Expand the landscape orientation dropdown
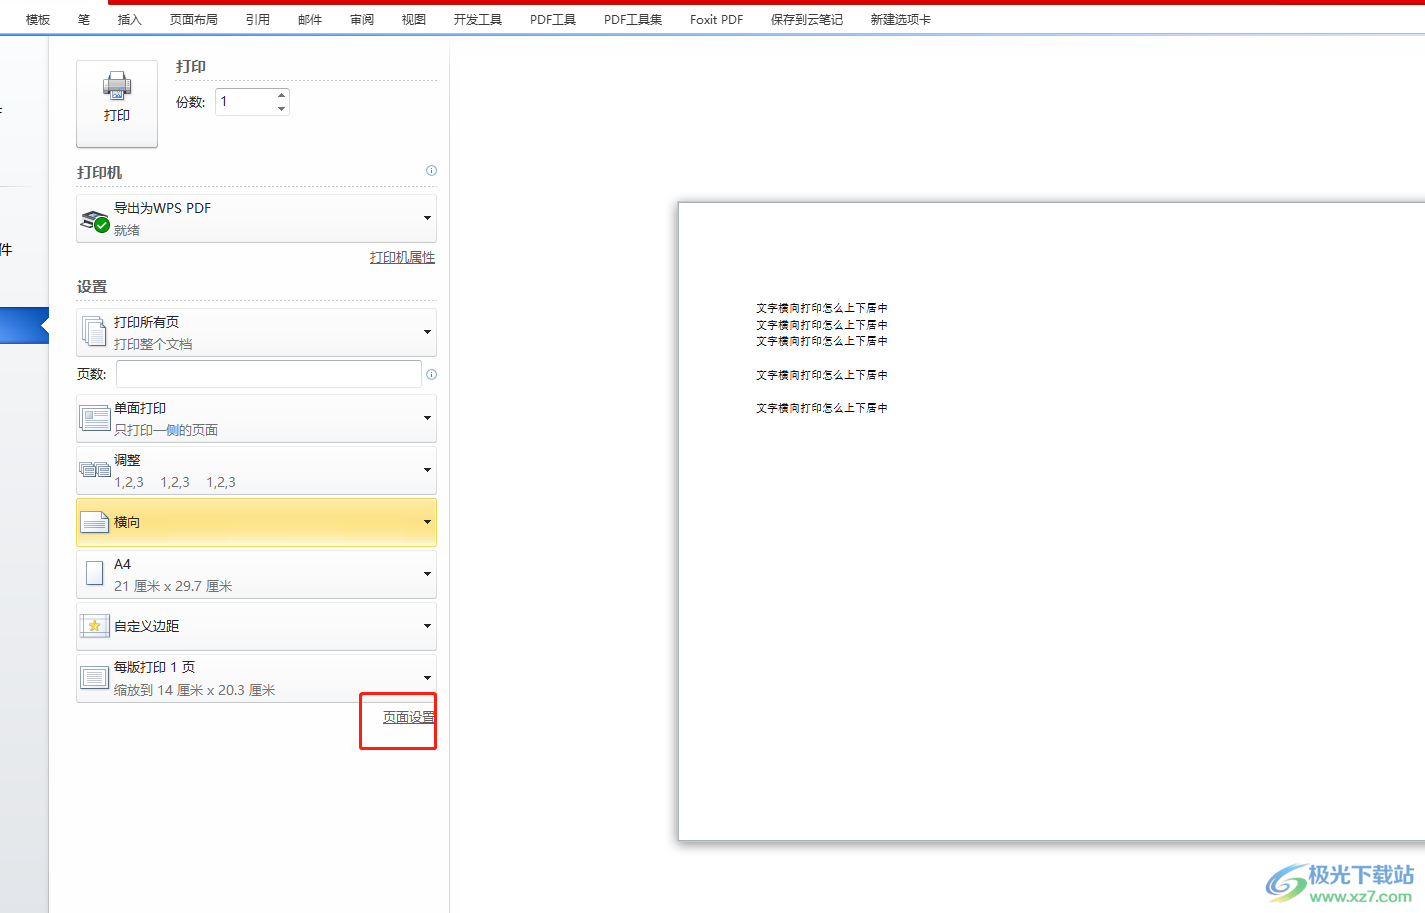1425x913 pixels. pyautogui.click(x=427, y=522)
